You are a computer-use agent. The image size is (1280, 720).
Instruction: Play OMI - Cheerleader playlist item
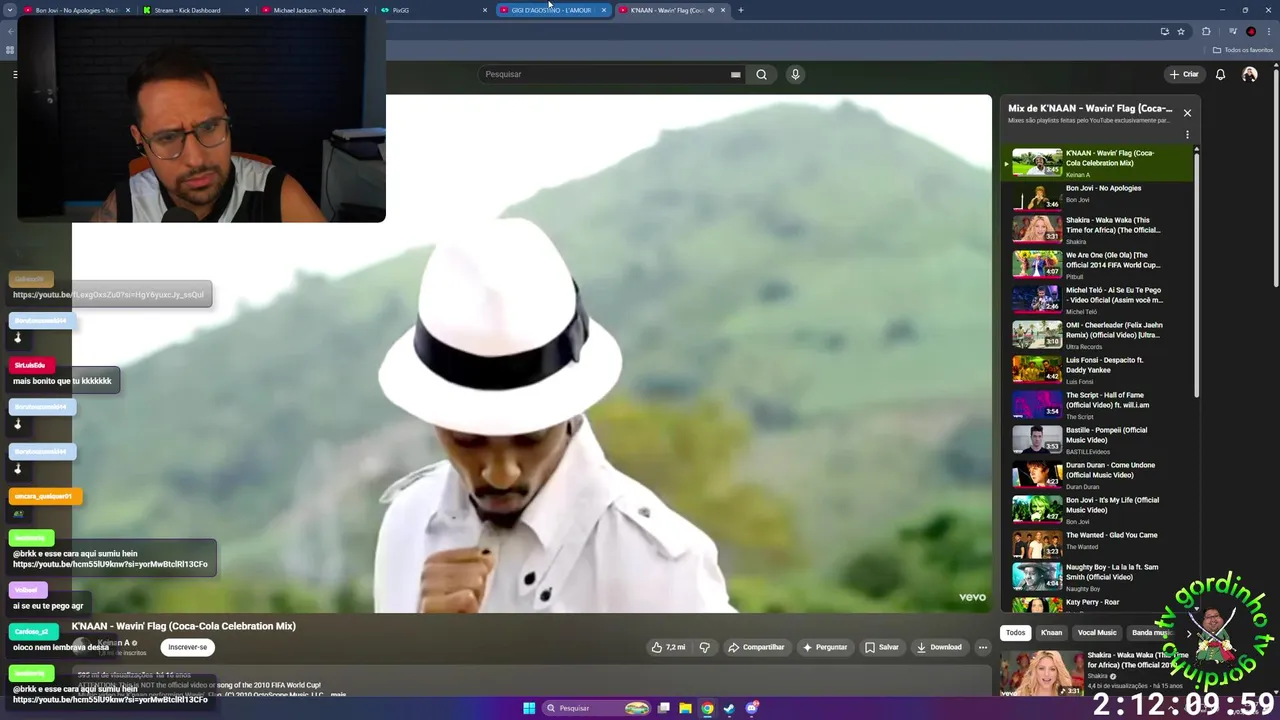coord(1095,335)
